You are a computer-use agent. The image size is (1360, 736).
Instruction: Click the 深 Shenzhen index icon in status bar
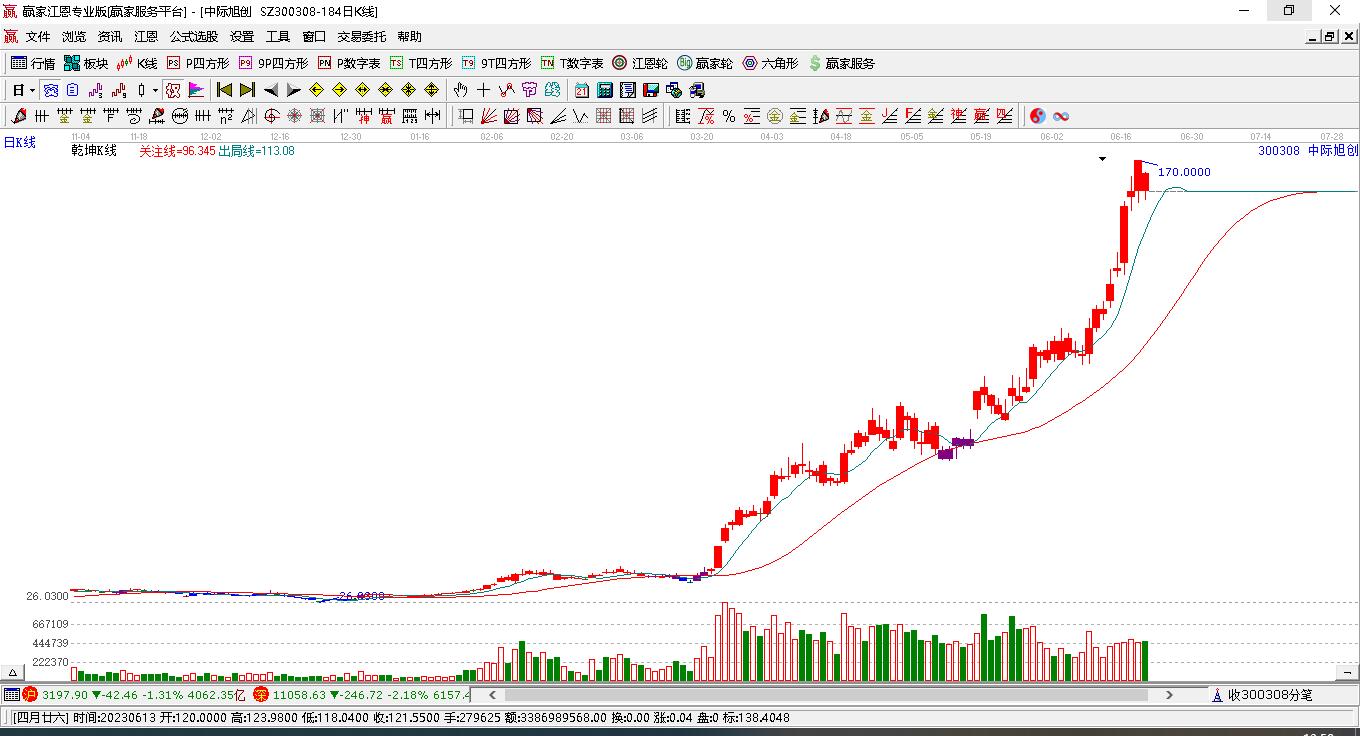point(261,694)
